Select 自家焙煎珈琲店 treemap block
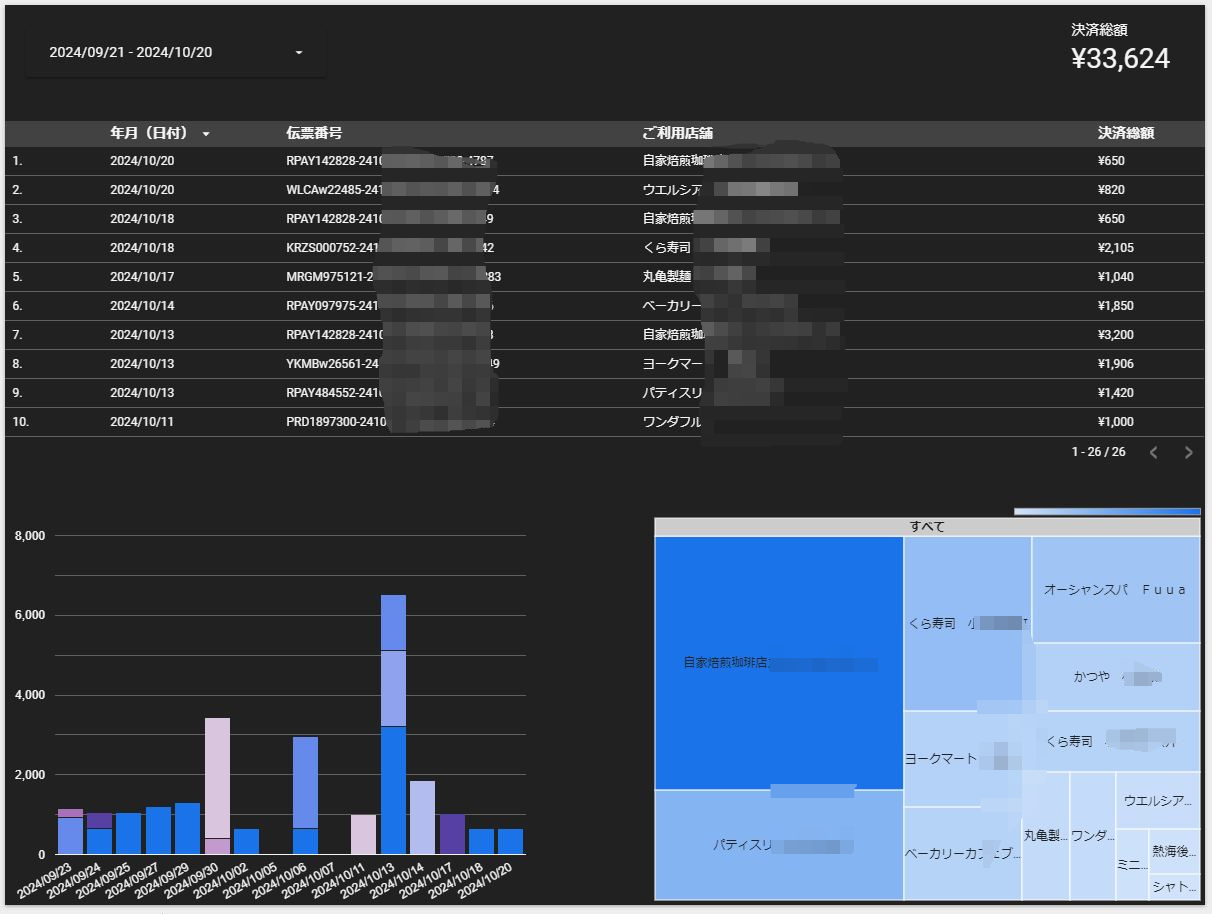The height and width of the screenshot is (914, 1212). click(779, 663)
